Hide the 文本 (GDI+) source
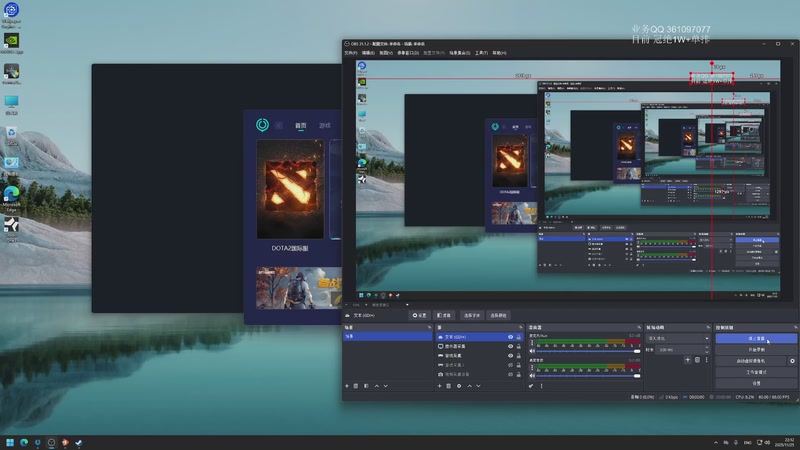 (510, 337)
